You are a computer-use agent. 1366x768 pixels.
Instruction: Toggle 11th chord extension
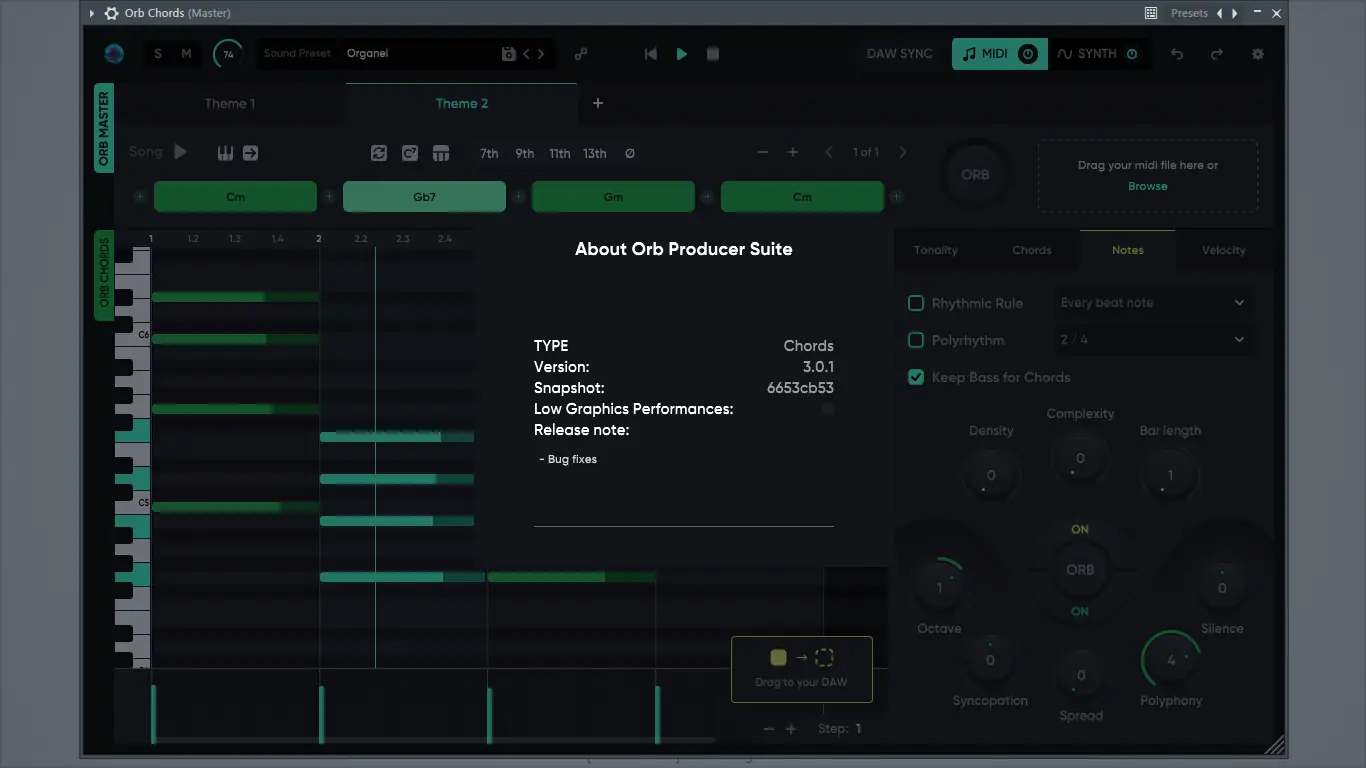(x=559, y=153)
